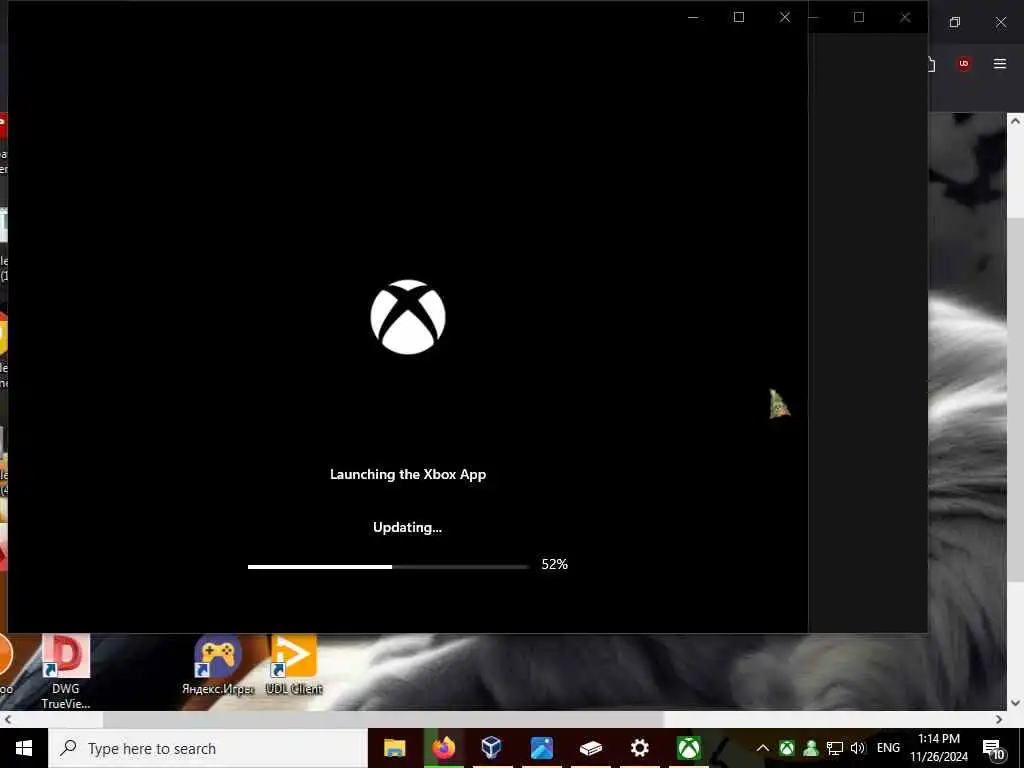Open the volume speaker tray icon
This screenshot has width=1024, height=768.
pos(857,748)
